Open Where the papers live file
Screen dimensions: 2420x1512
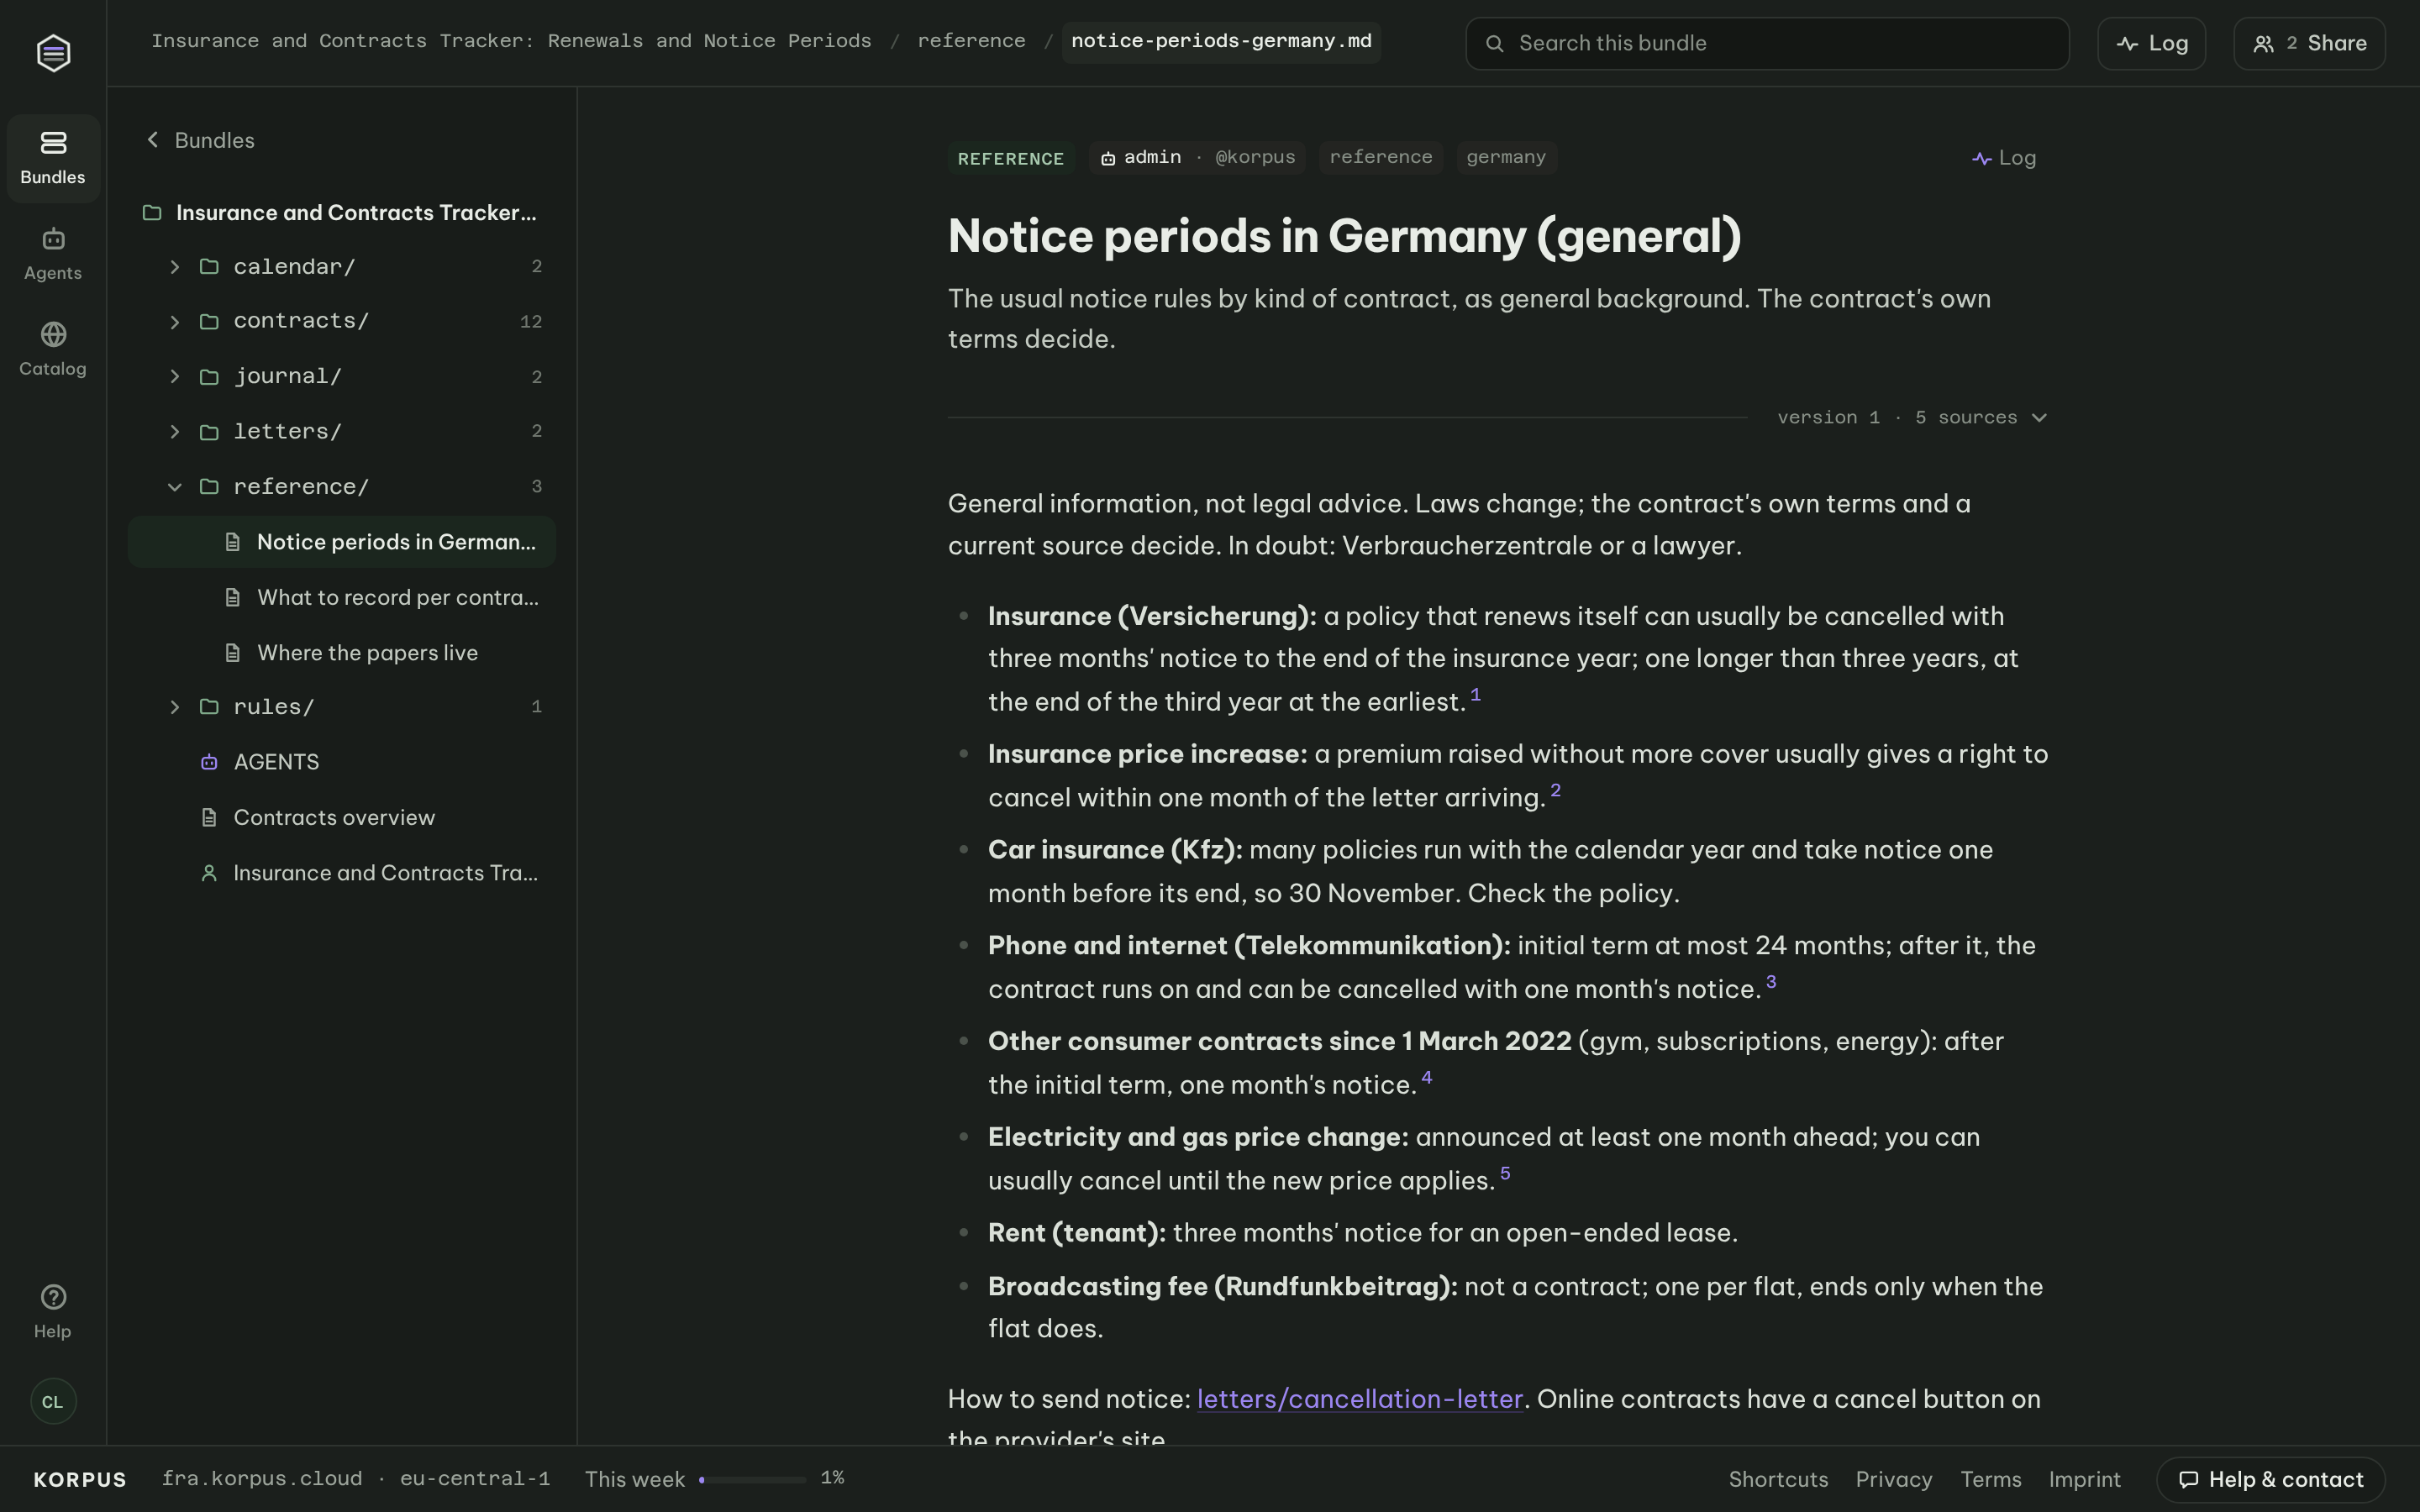pyautogui.click(x=341, y=652)
